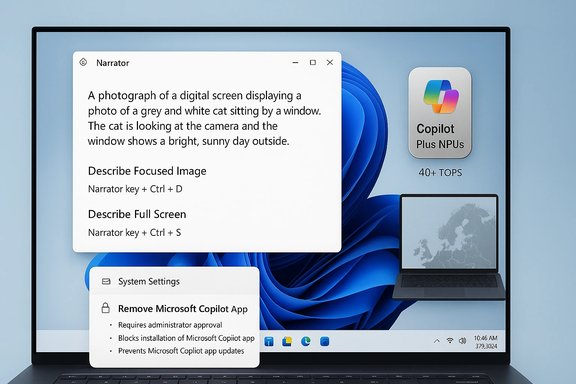Viewport: 576px width, 384px height.
Task: Maximize the Narrator window
Action: pos(313,62)
